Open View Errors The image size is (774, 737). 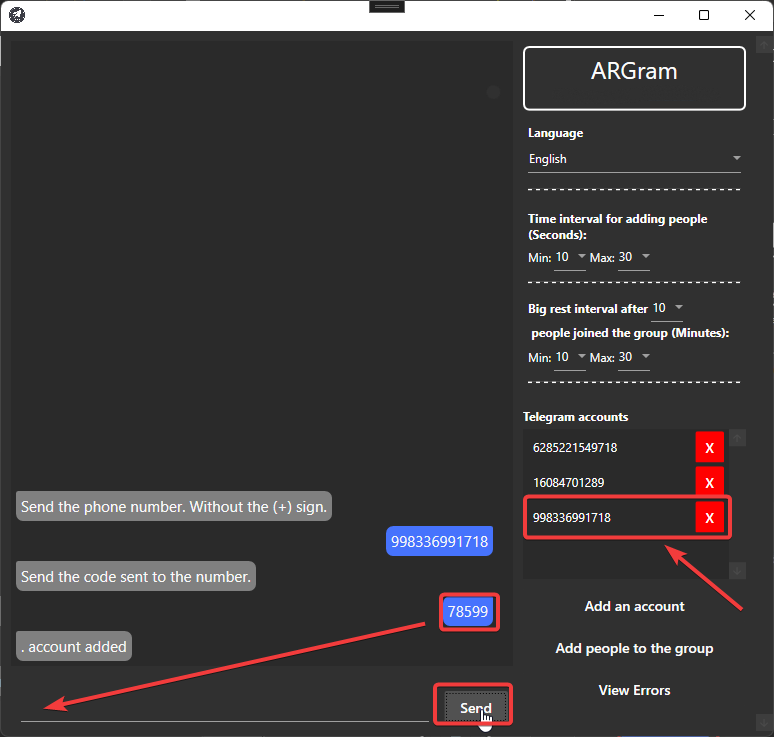pyautogui.click(x=634, y=690)
